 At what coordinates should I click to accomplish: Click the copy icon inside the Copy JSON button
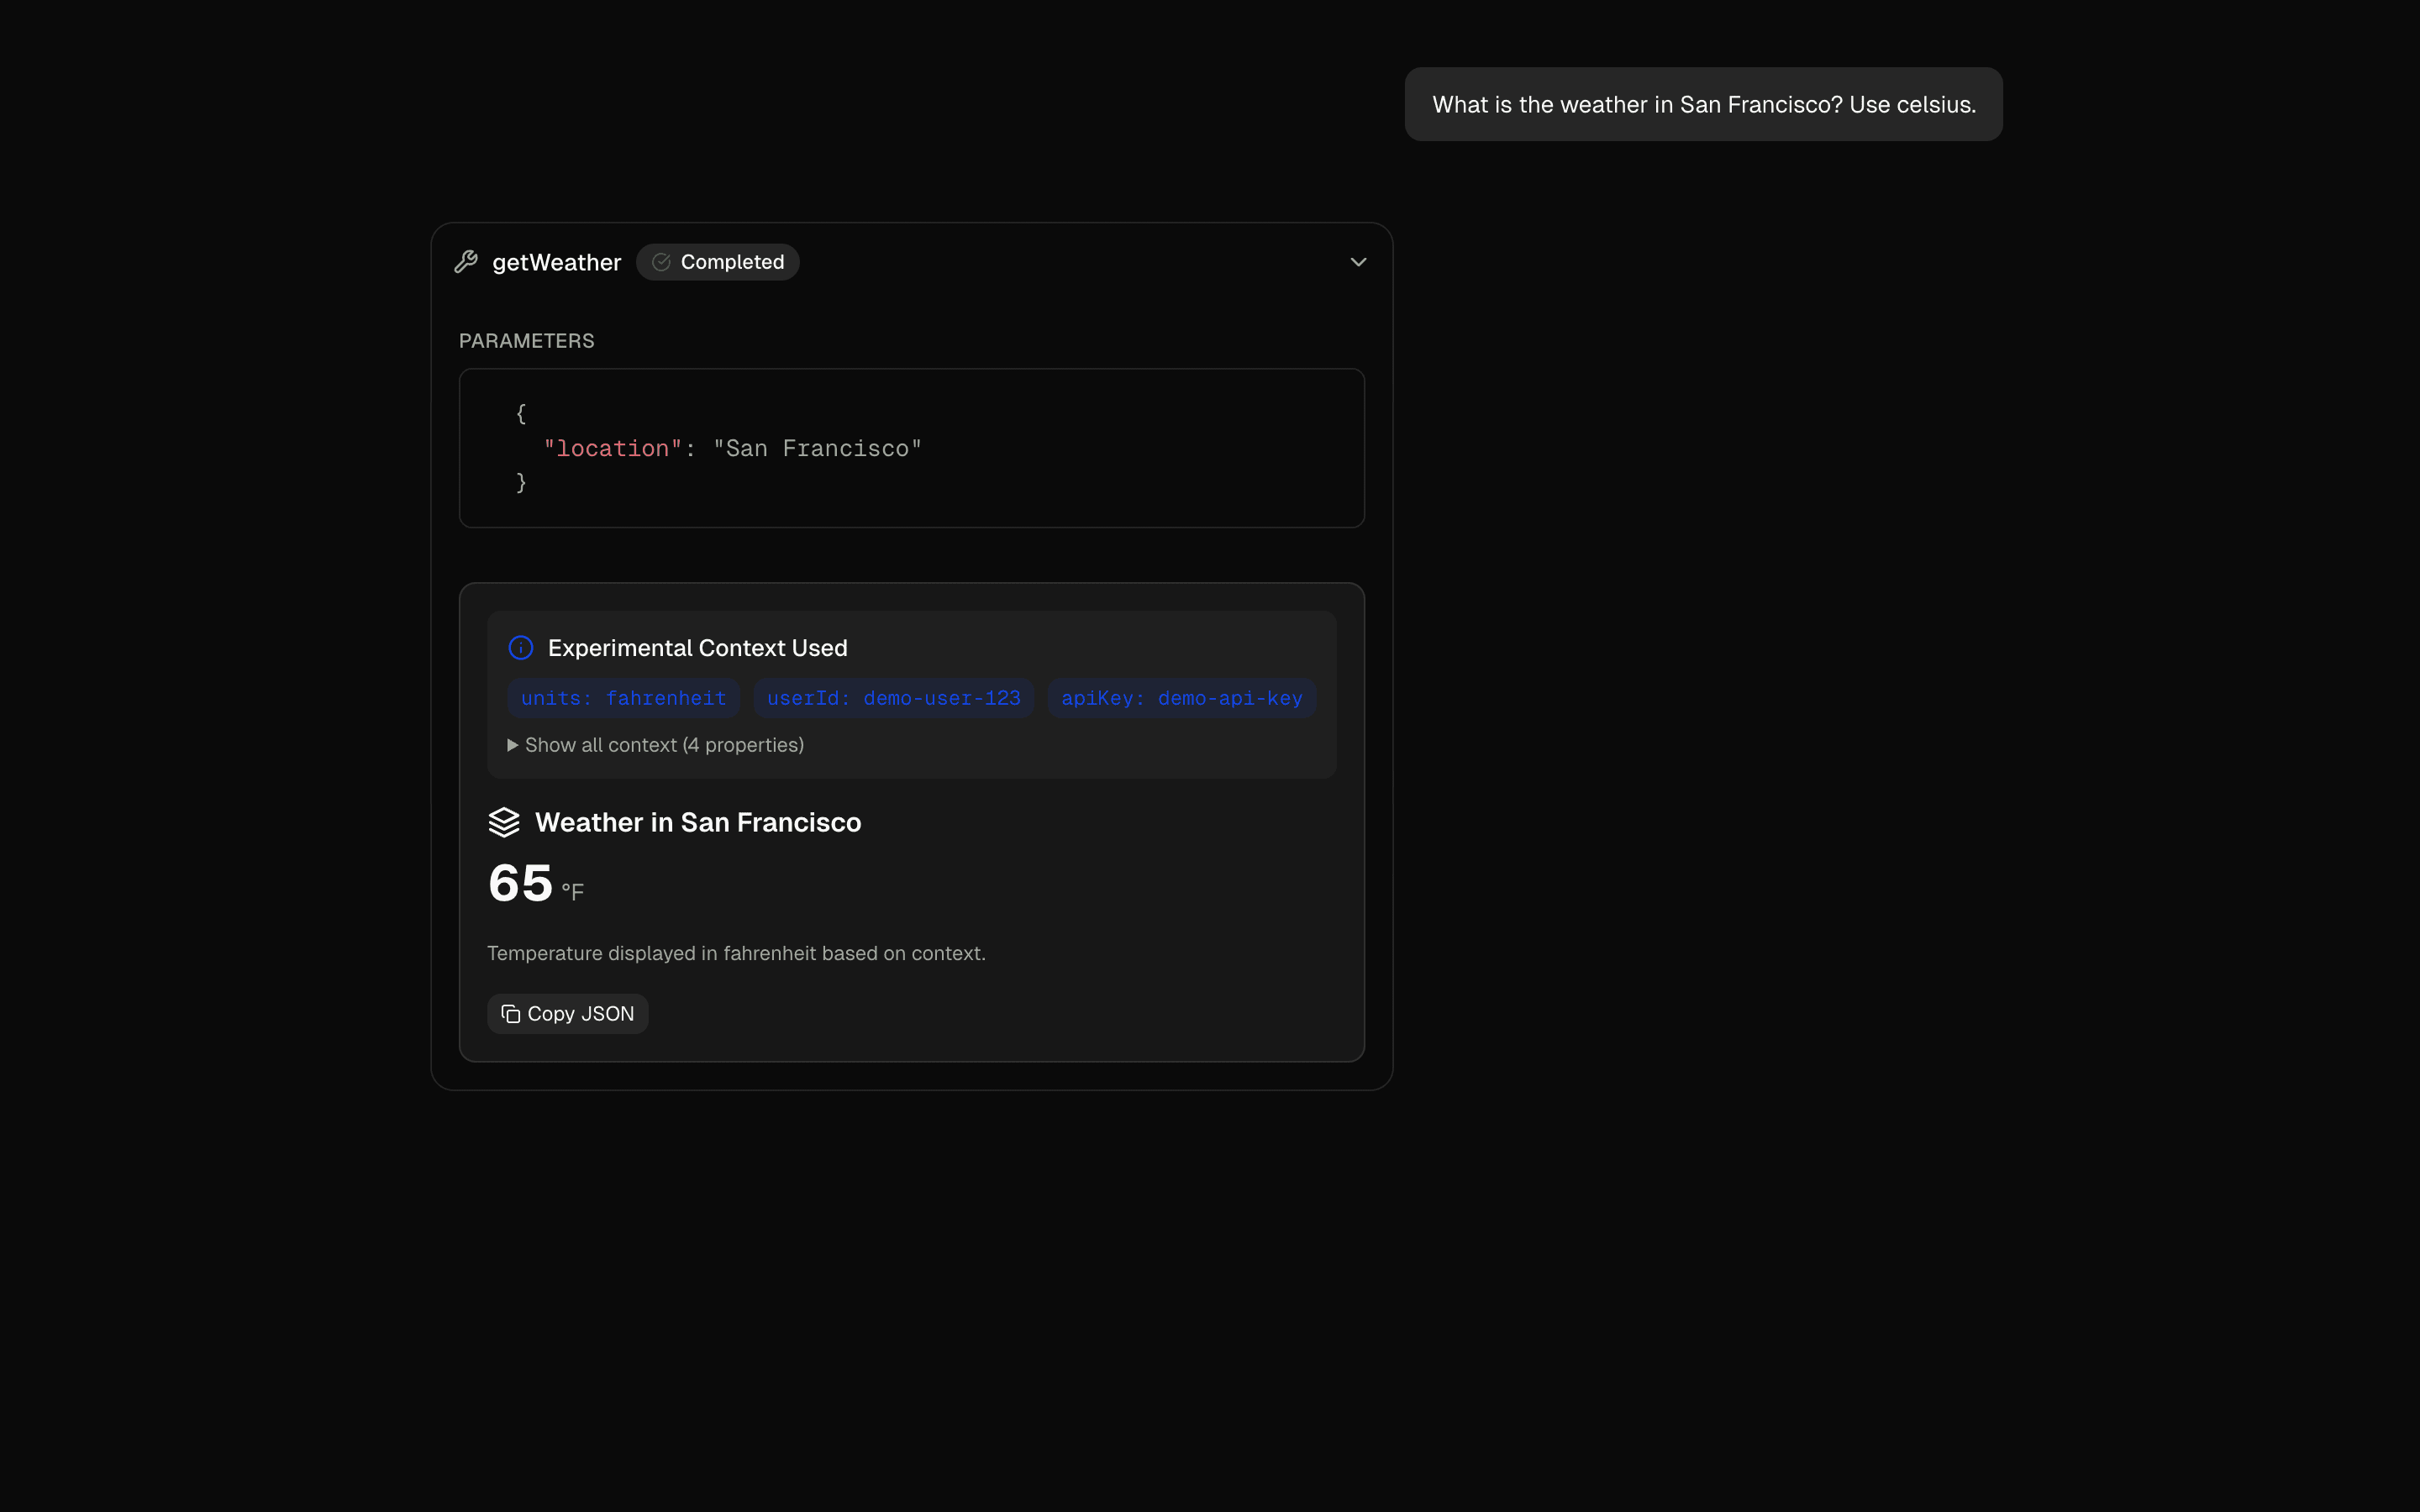tap(510, 1013)
